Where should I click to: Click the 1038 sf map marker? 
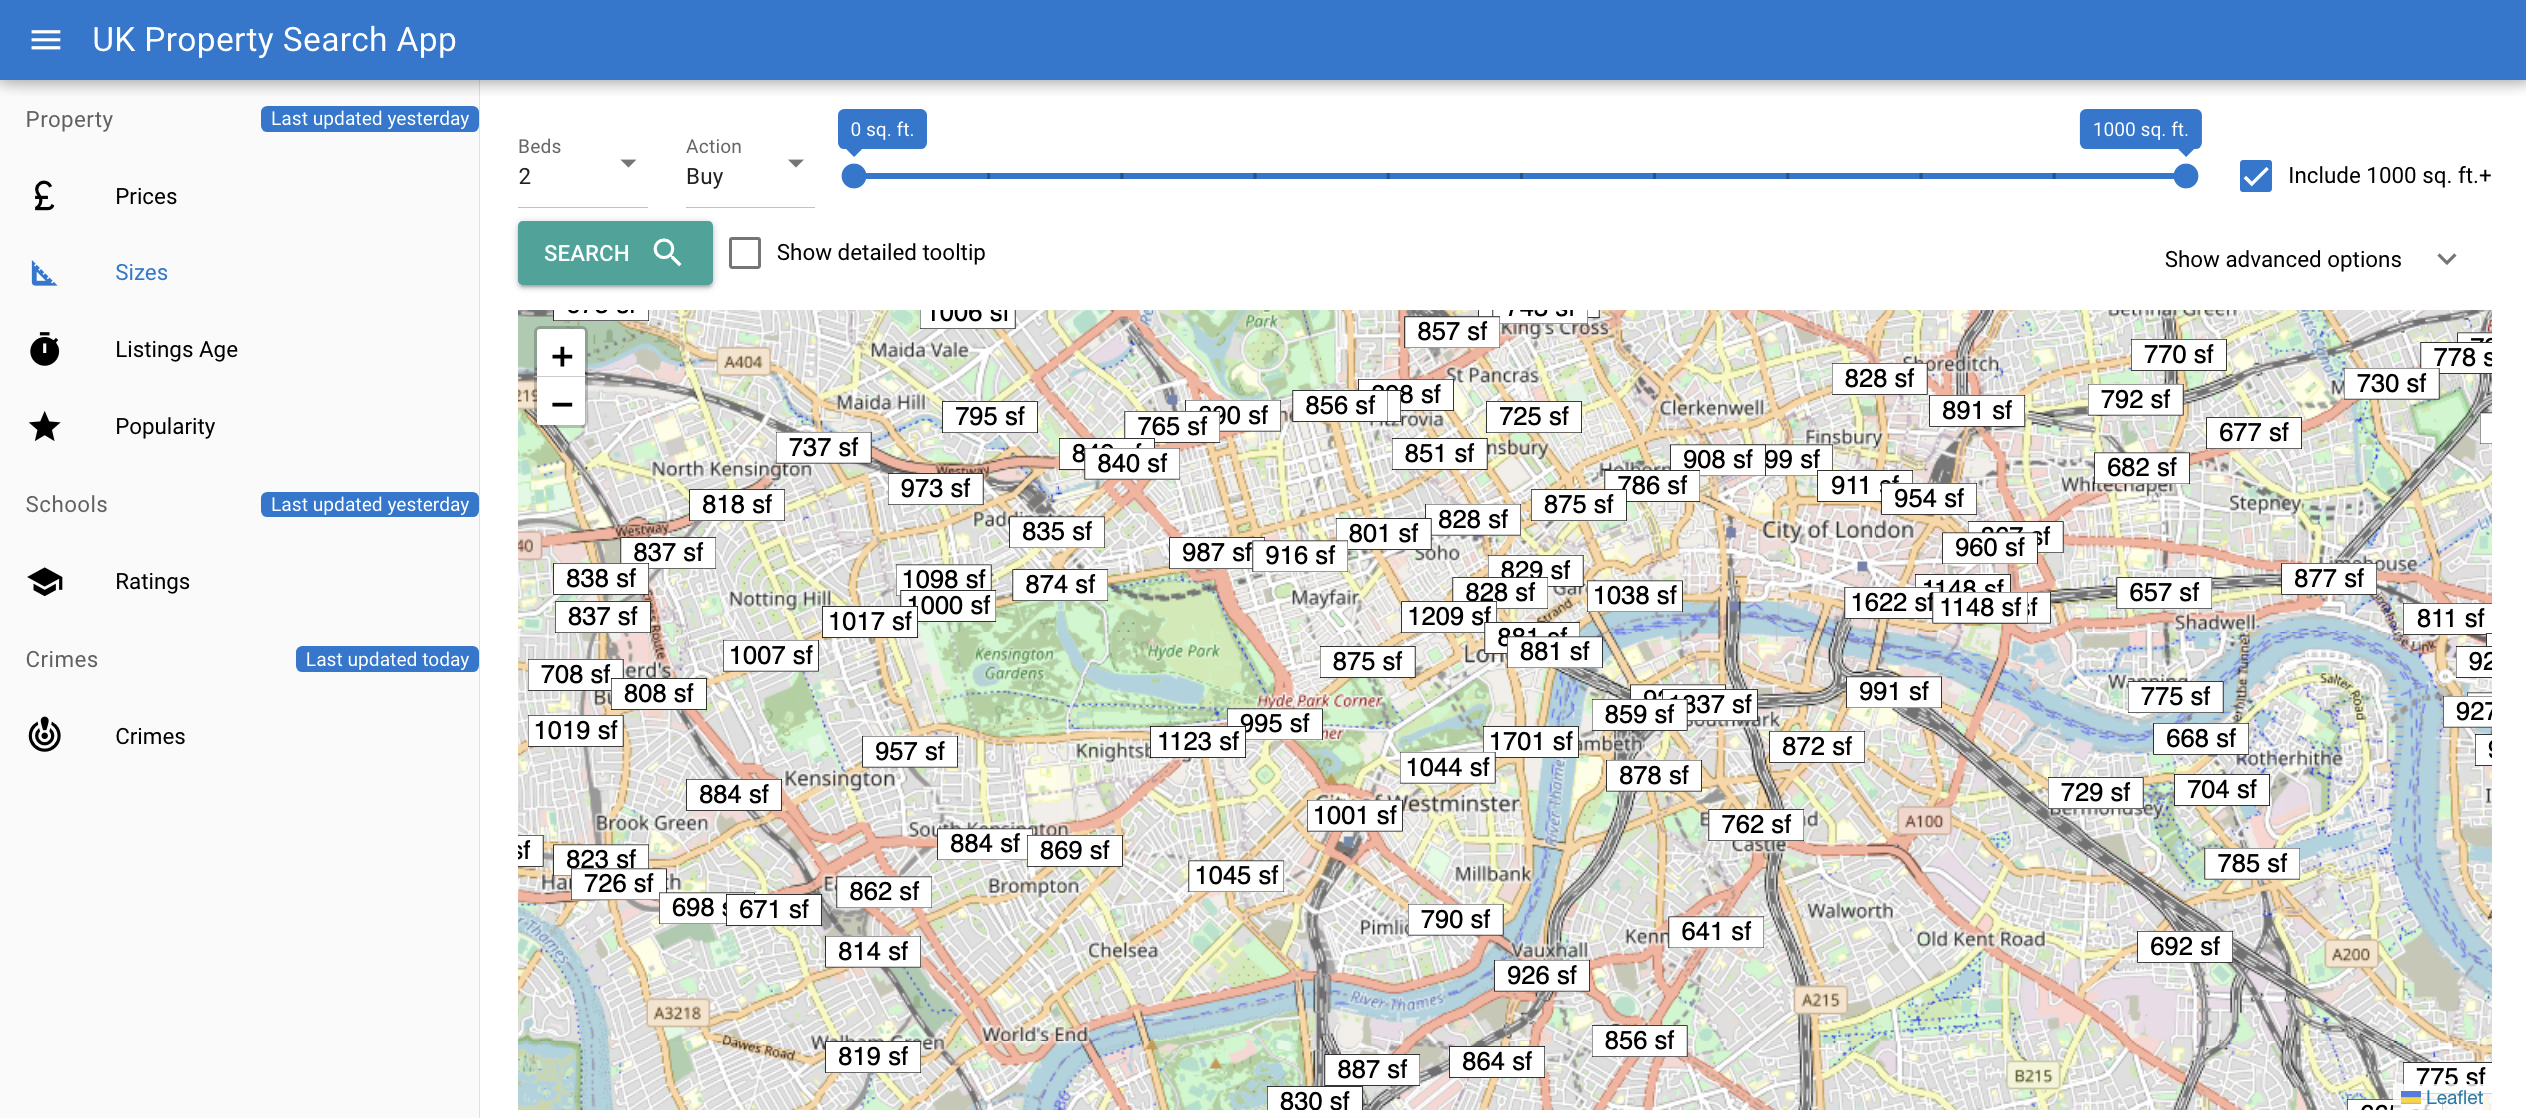[x=1635, y=596]
